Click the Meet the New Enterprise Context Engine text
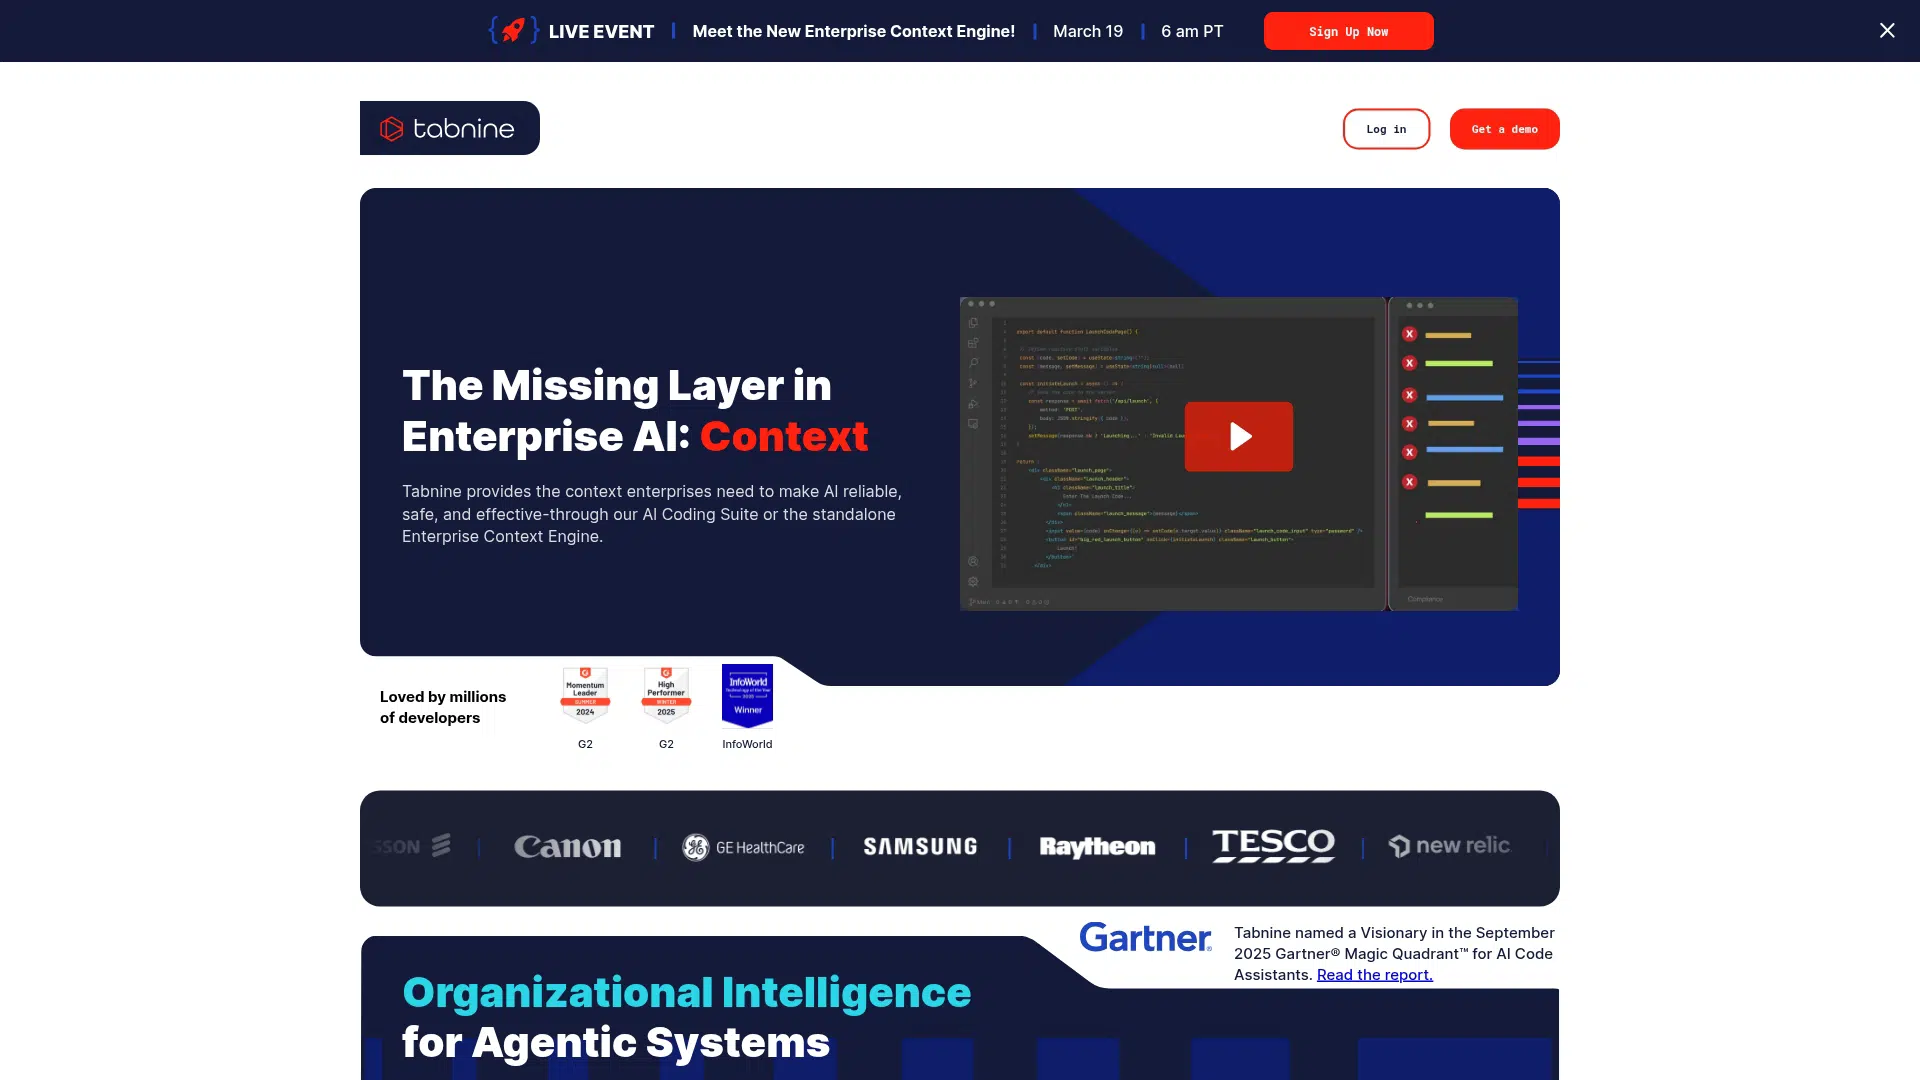The width and height of the screenshot is (1920, 1080). 853,31
